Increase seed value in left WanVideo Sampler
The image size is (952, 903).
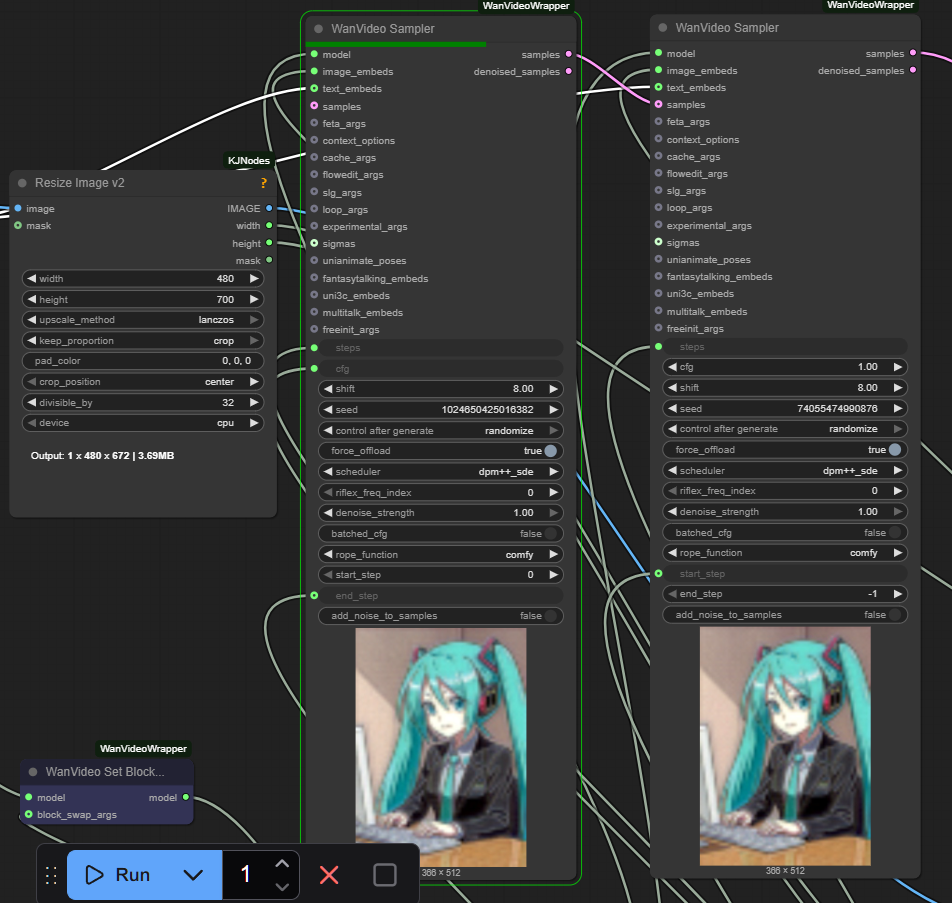554,409
